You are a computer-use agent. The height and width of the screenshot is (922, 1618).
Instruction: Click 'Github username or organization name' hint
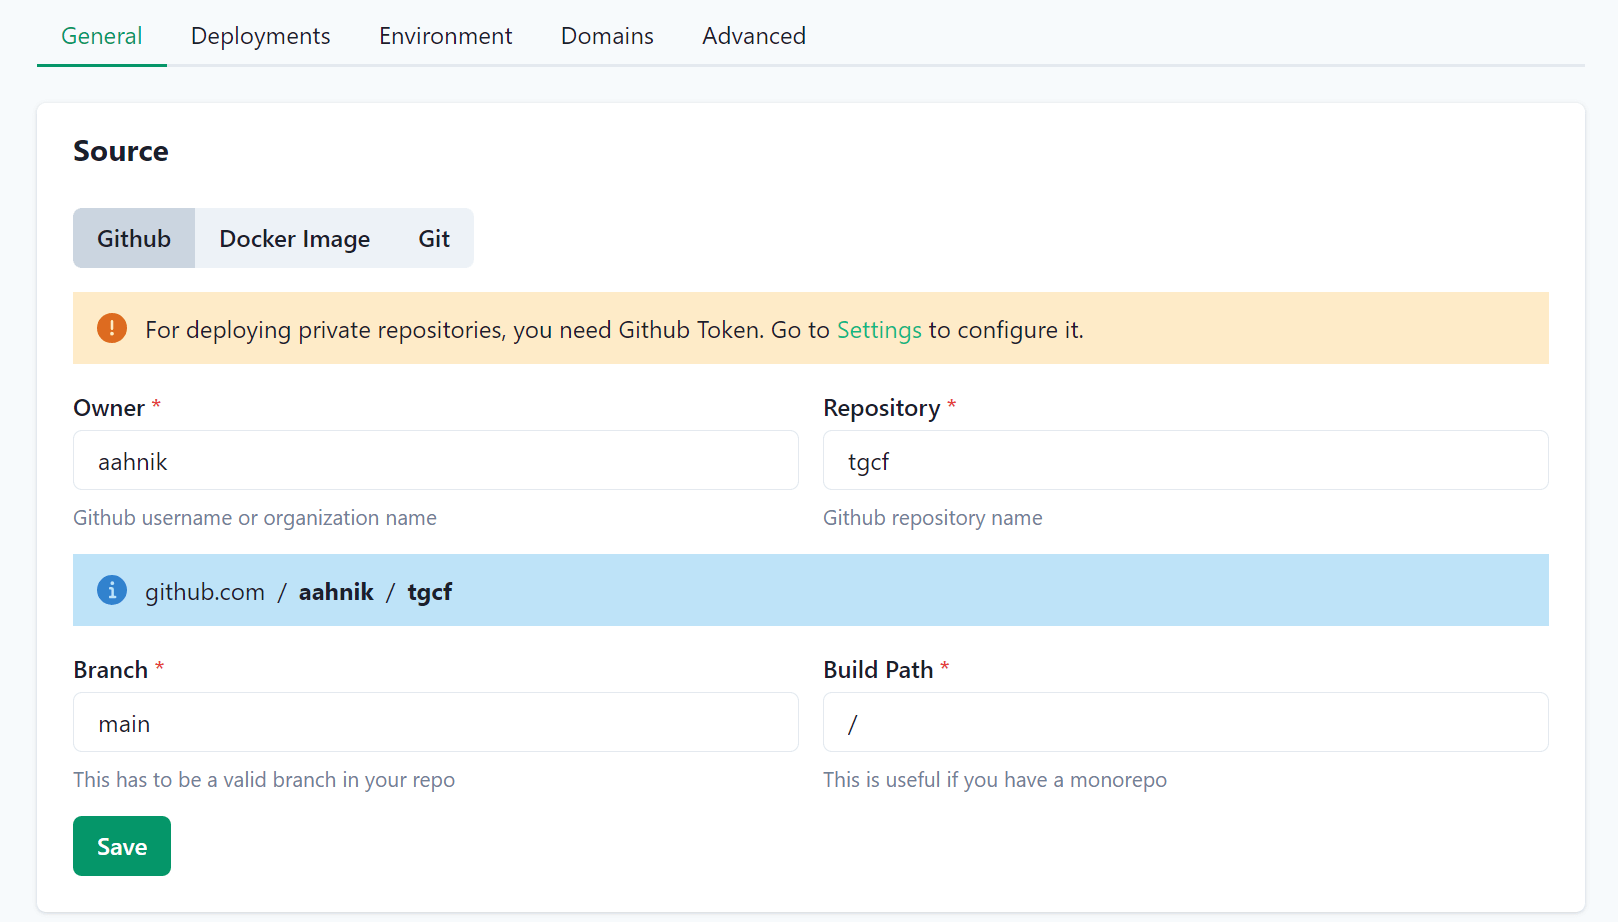coord(255,518)
